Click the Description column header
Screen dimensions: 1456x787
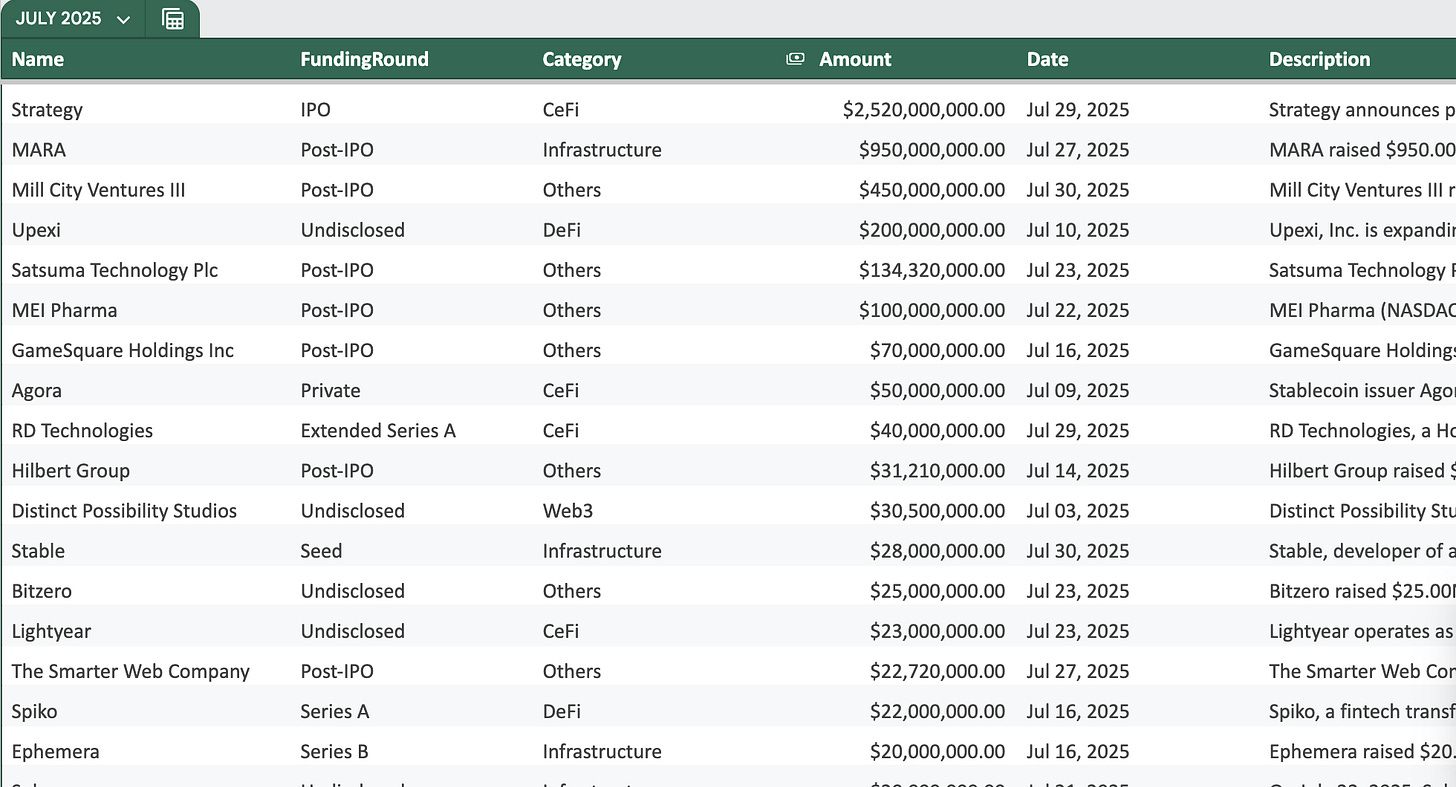(x=1319, y=59)
